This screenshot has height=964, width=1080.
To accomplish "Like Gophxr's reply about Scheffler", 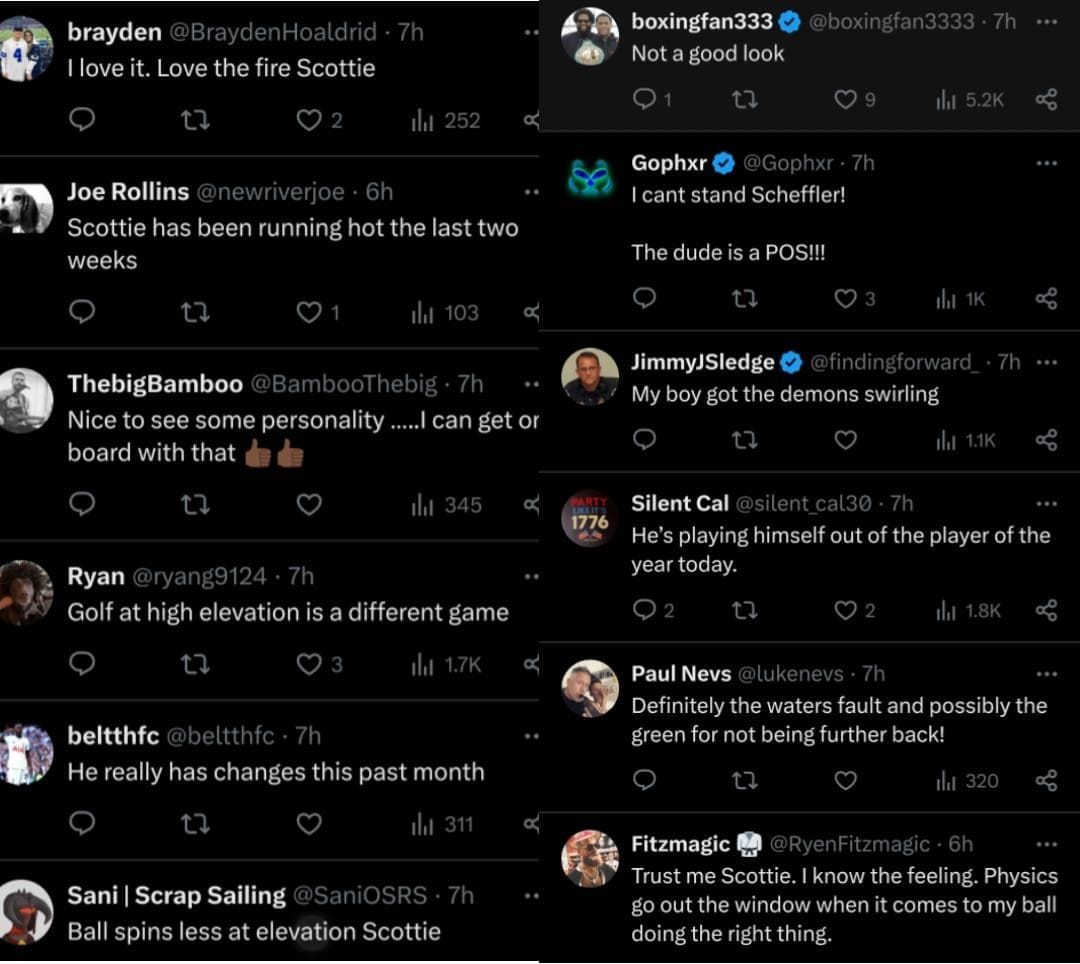I will (x=845, y=297).
